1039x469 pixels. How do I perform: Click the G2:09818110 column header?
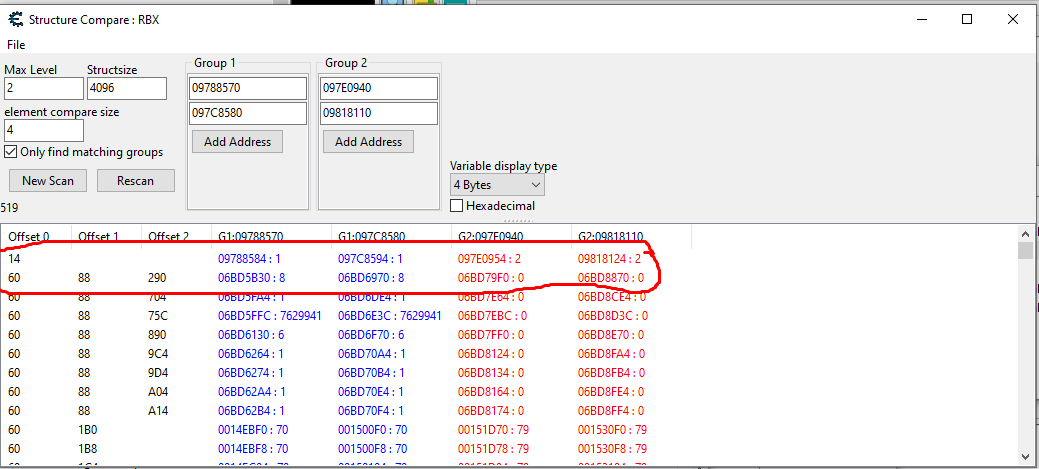point(631,236)
